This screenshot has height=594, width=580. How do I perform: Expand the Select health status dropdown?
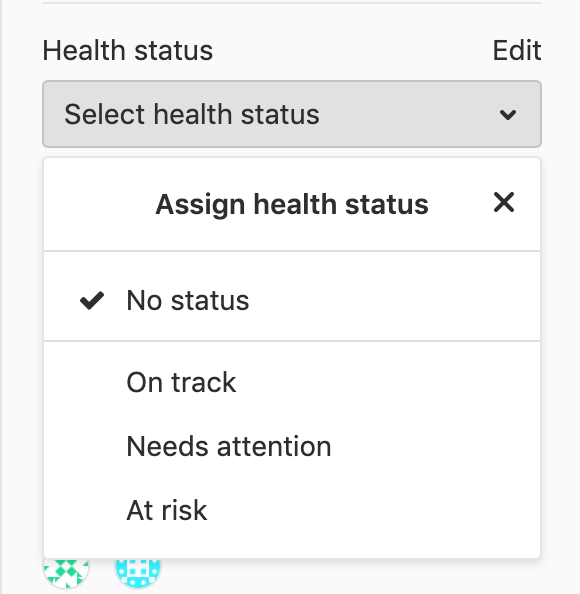(292, 114)
